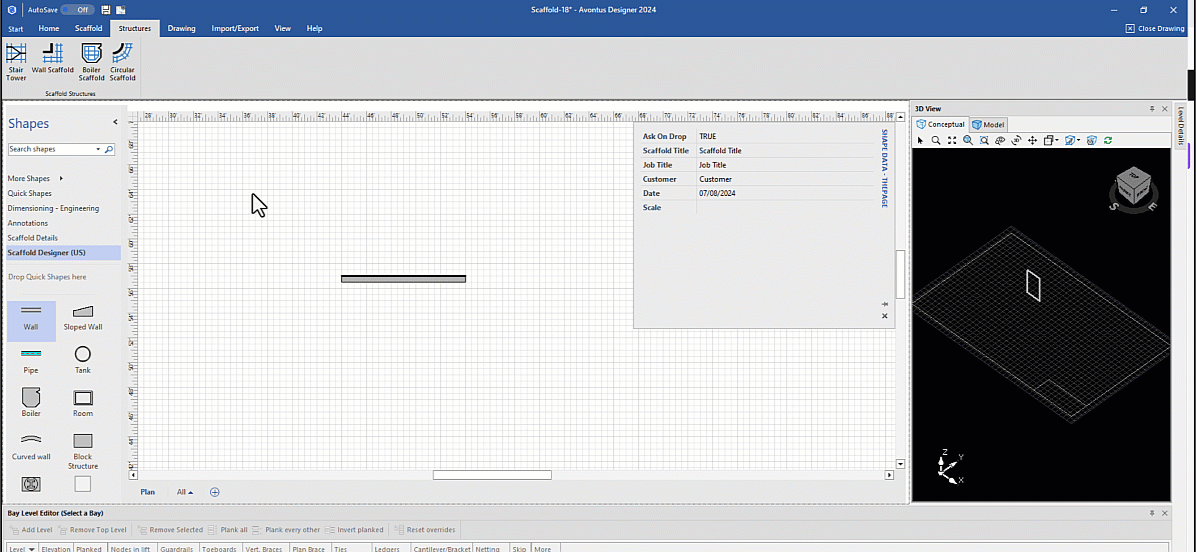Switch to the Model tab in 3D View

(988, 125)
